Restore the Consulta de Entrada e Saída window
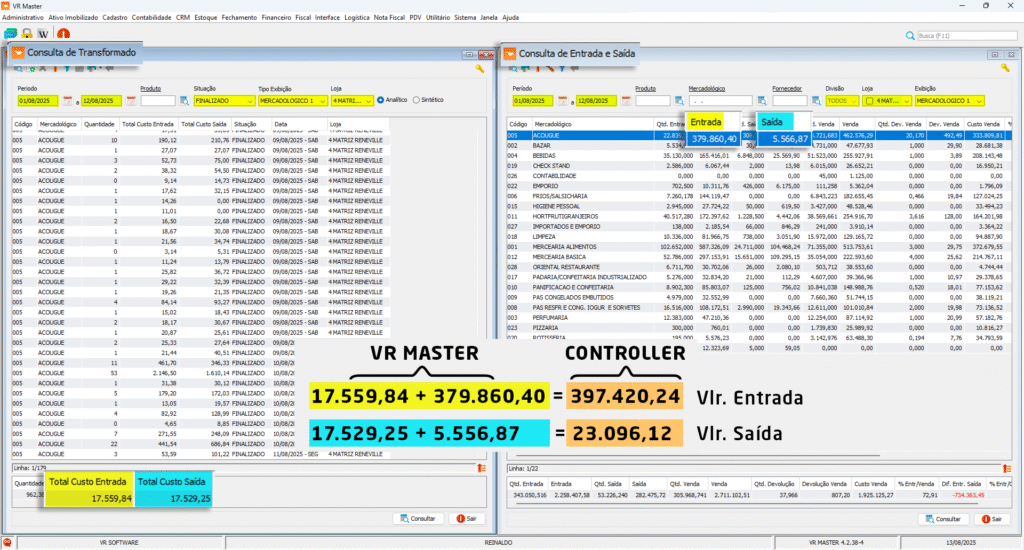This screenshot has height=550, width=1024. pyautogui.click(x=995, y=55)
